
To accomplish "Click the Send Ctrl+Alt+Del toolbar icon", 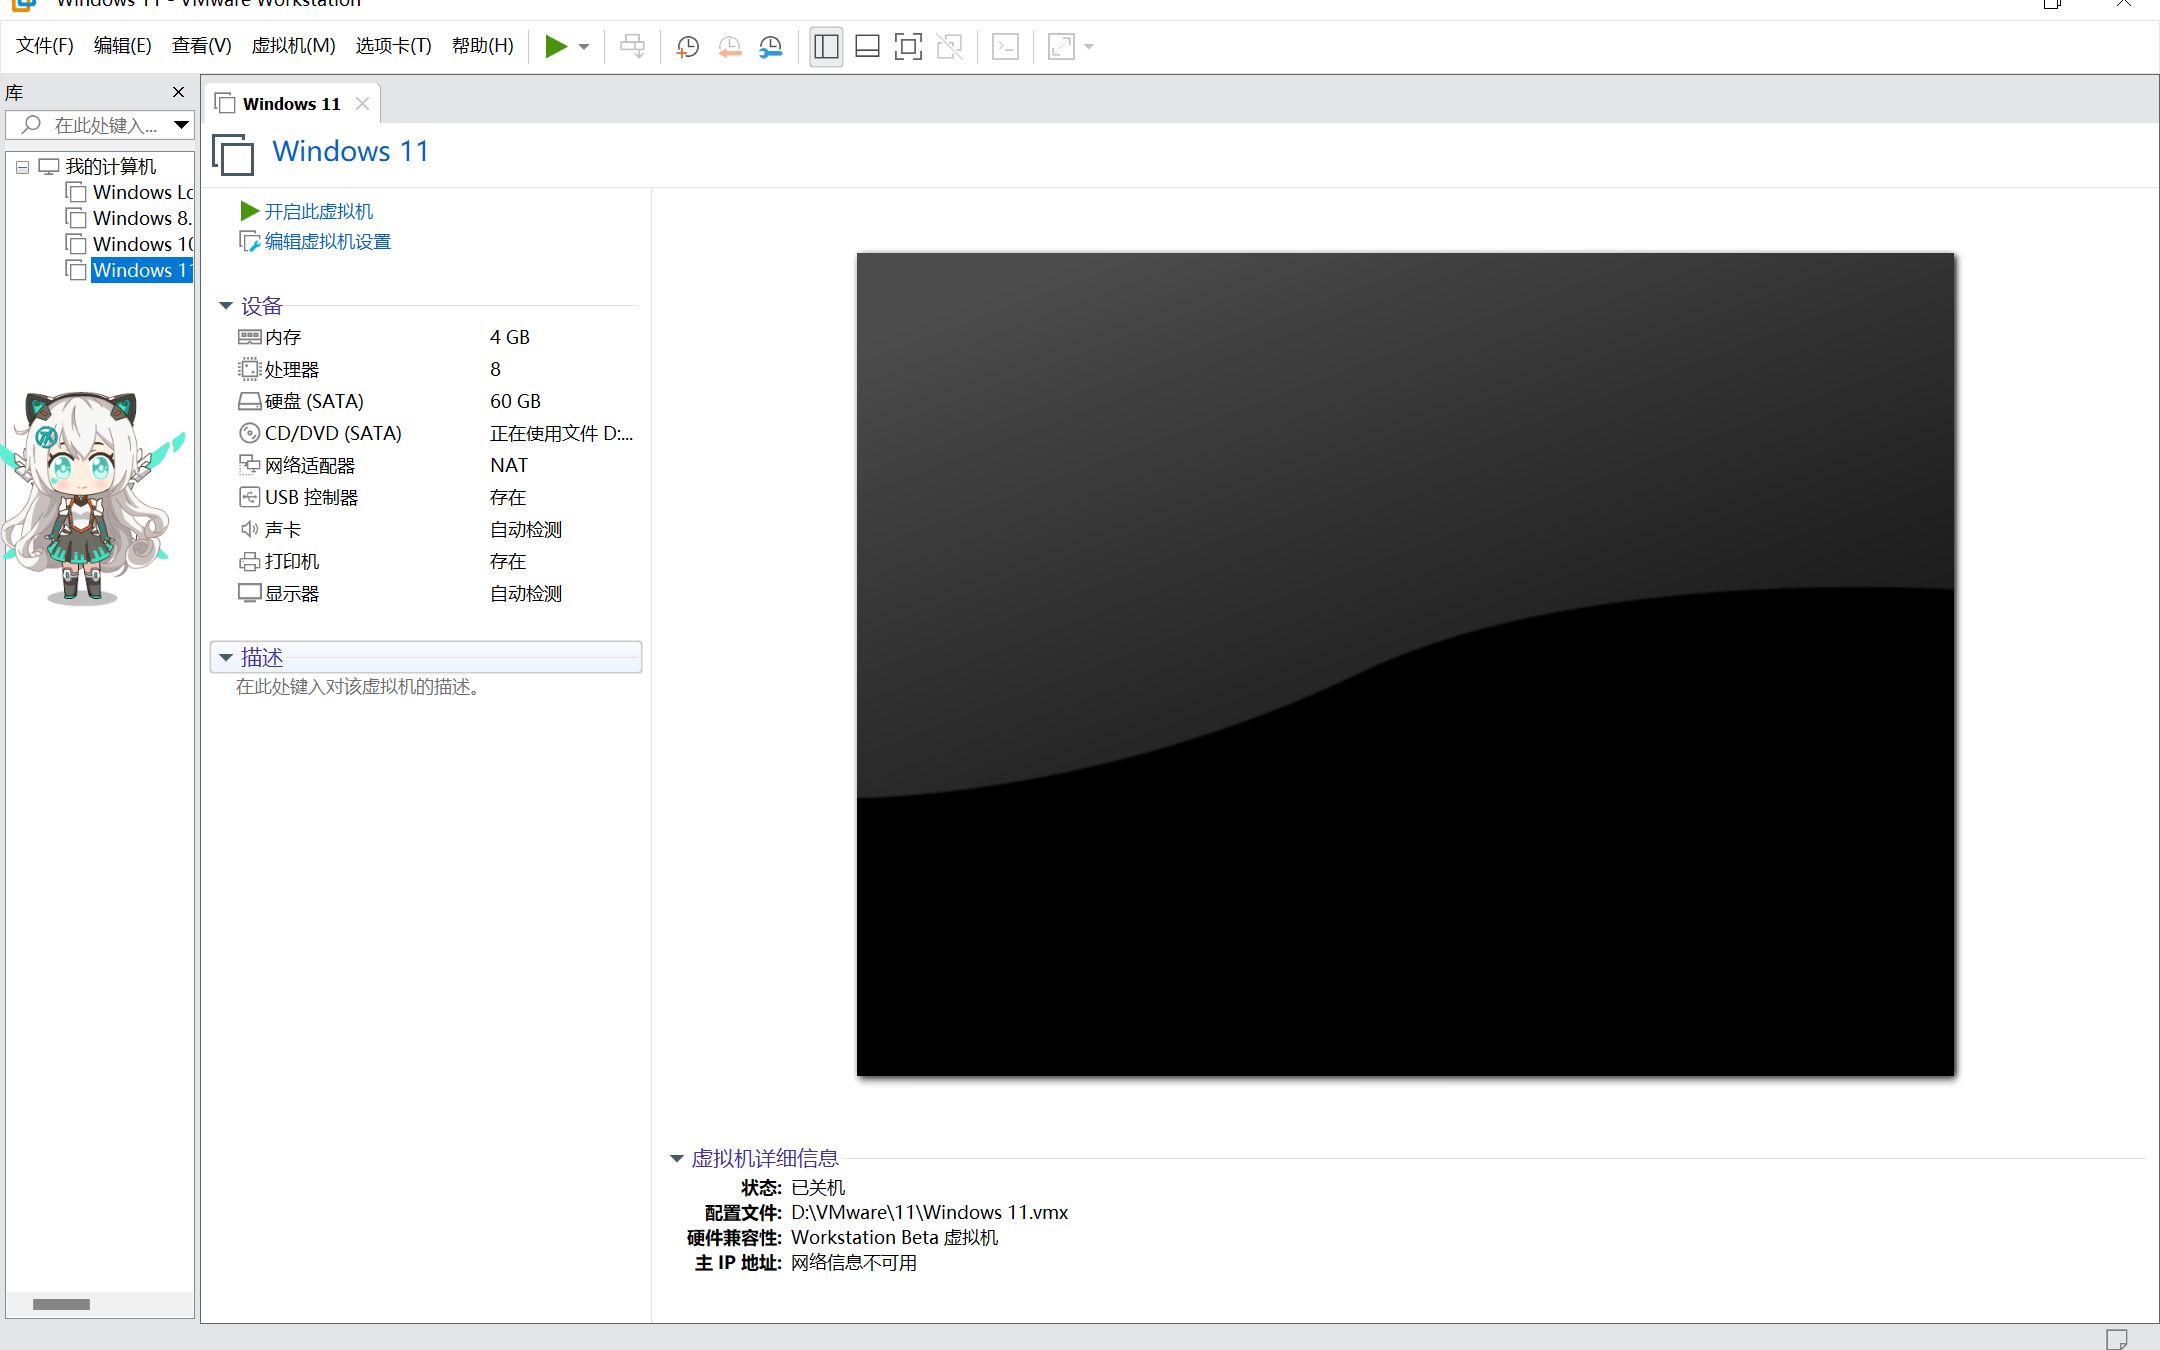I will pyautogui.click(x=632, y=46).
